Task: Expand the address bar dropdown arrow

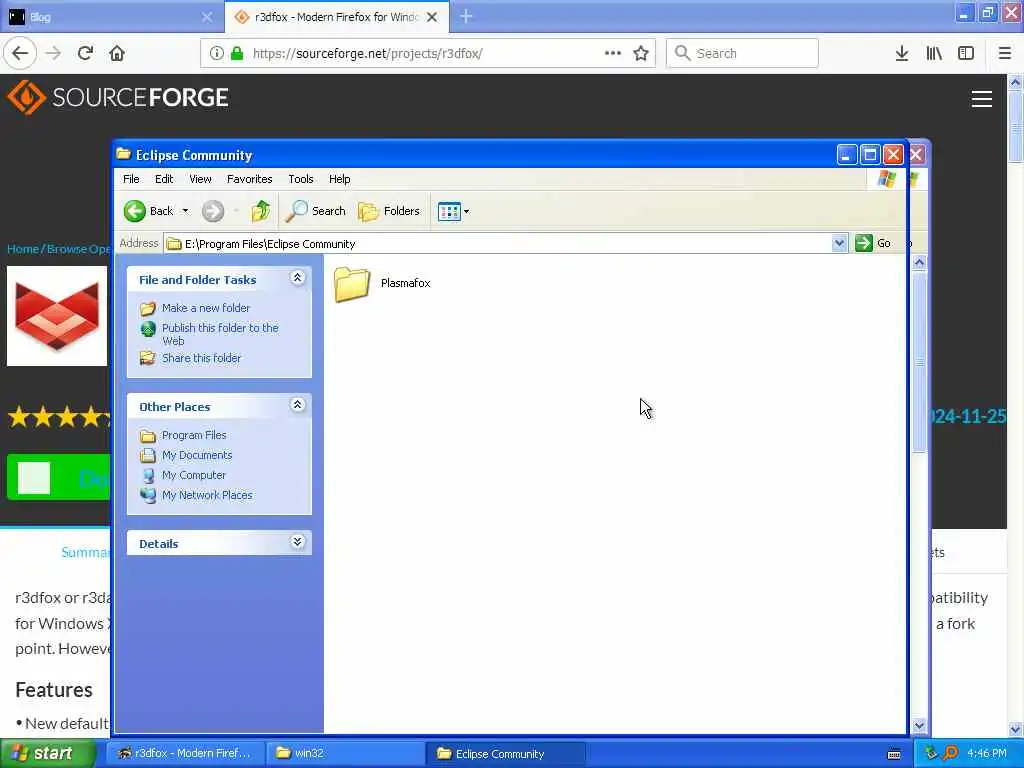Action: click(x=839, y=244)
